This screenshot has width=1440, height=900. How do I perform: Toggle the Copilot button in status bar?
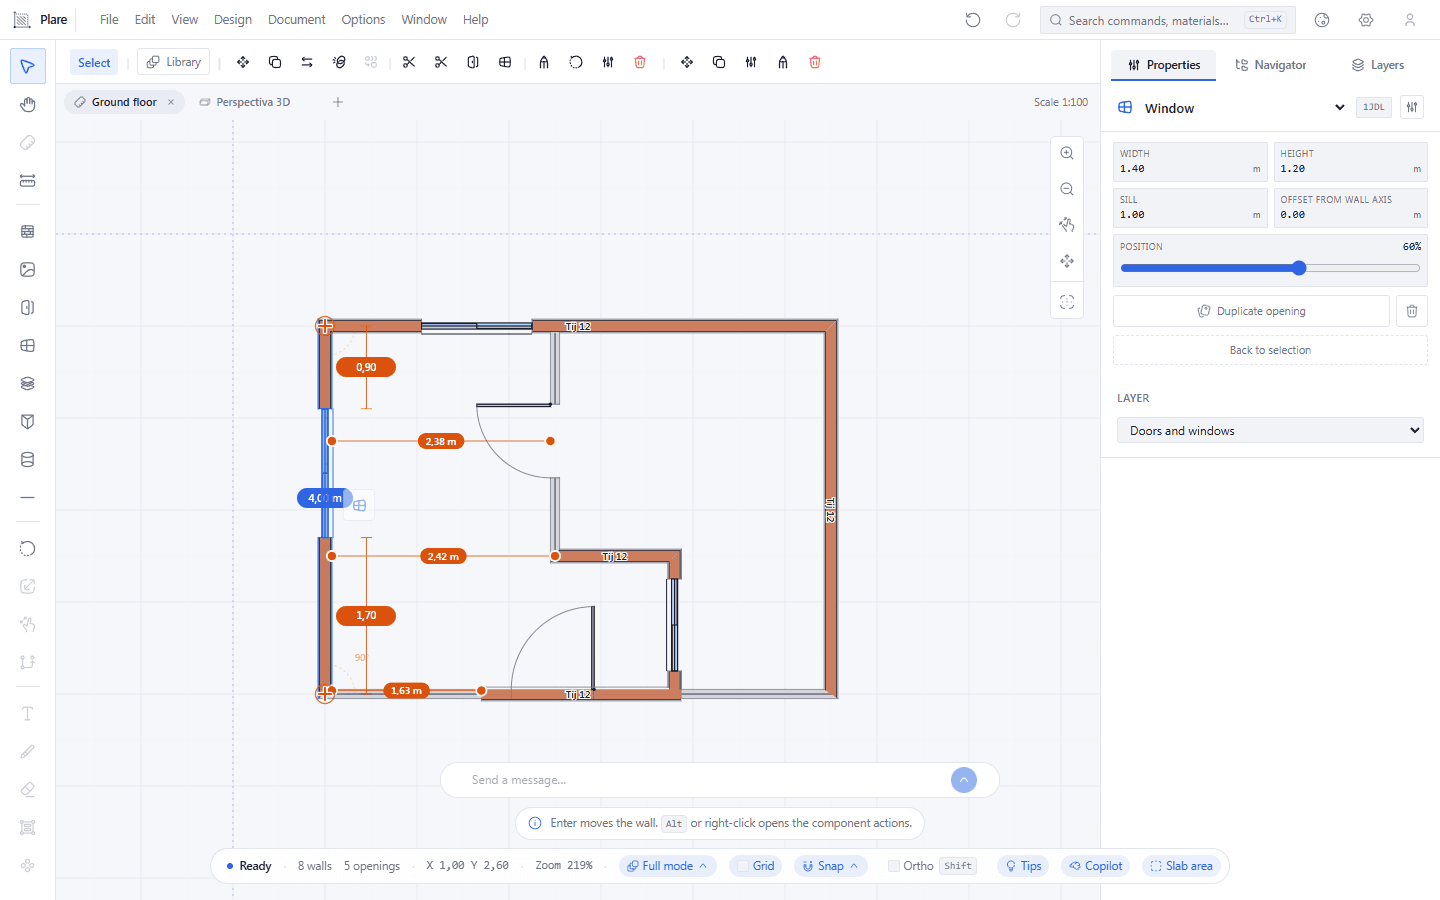point(1095,866)
